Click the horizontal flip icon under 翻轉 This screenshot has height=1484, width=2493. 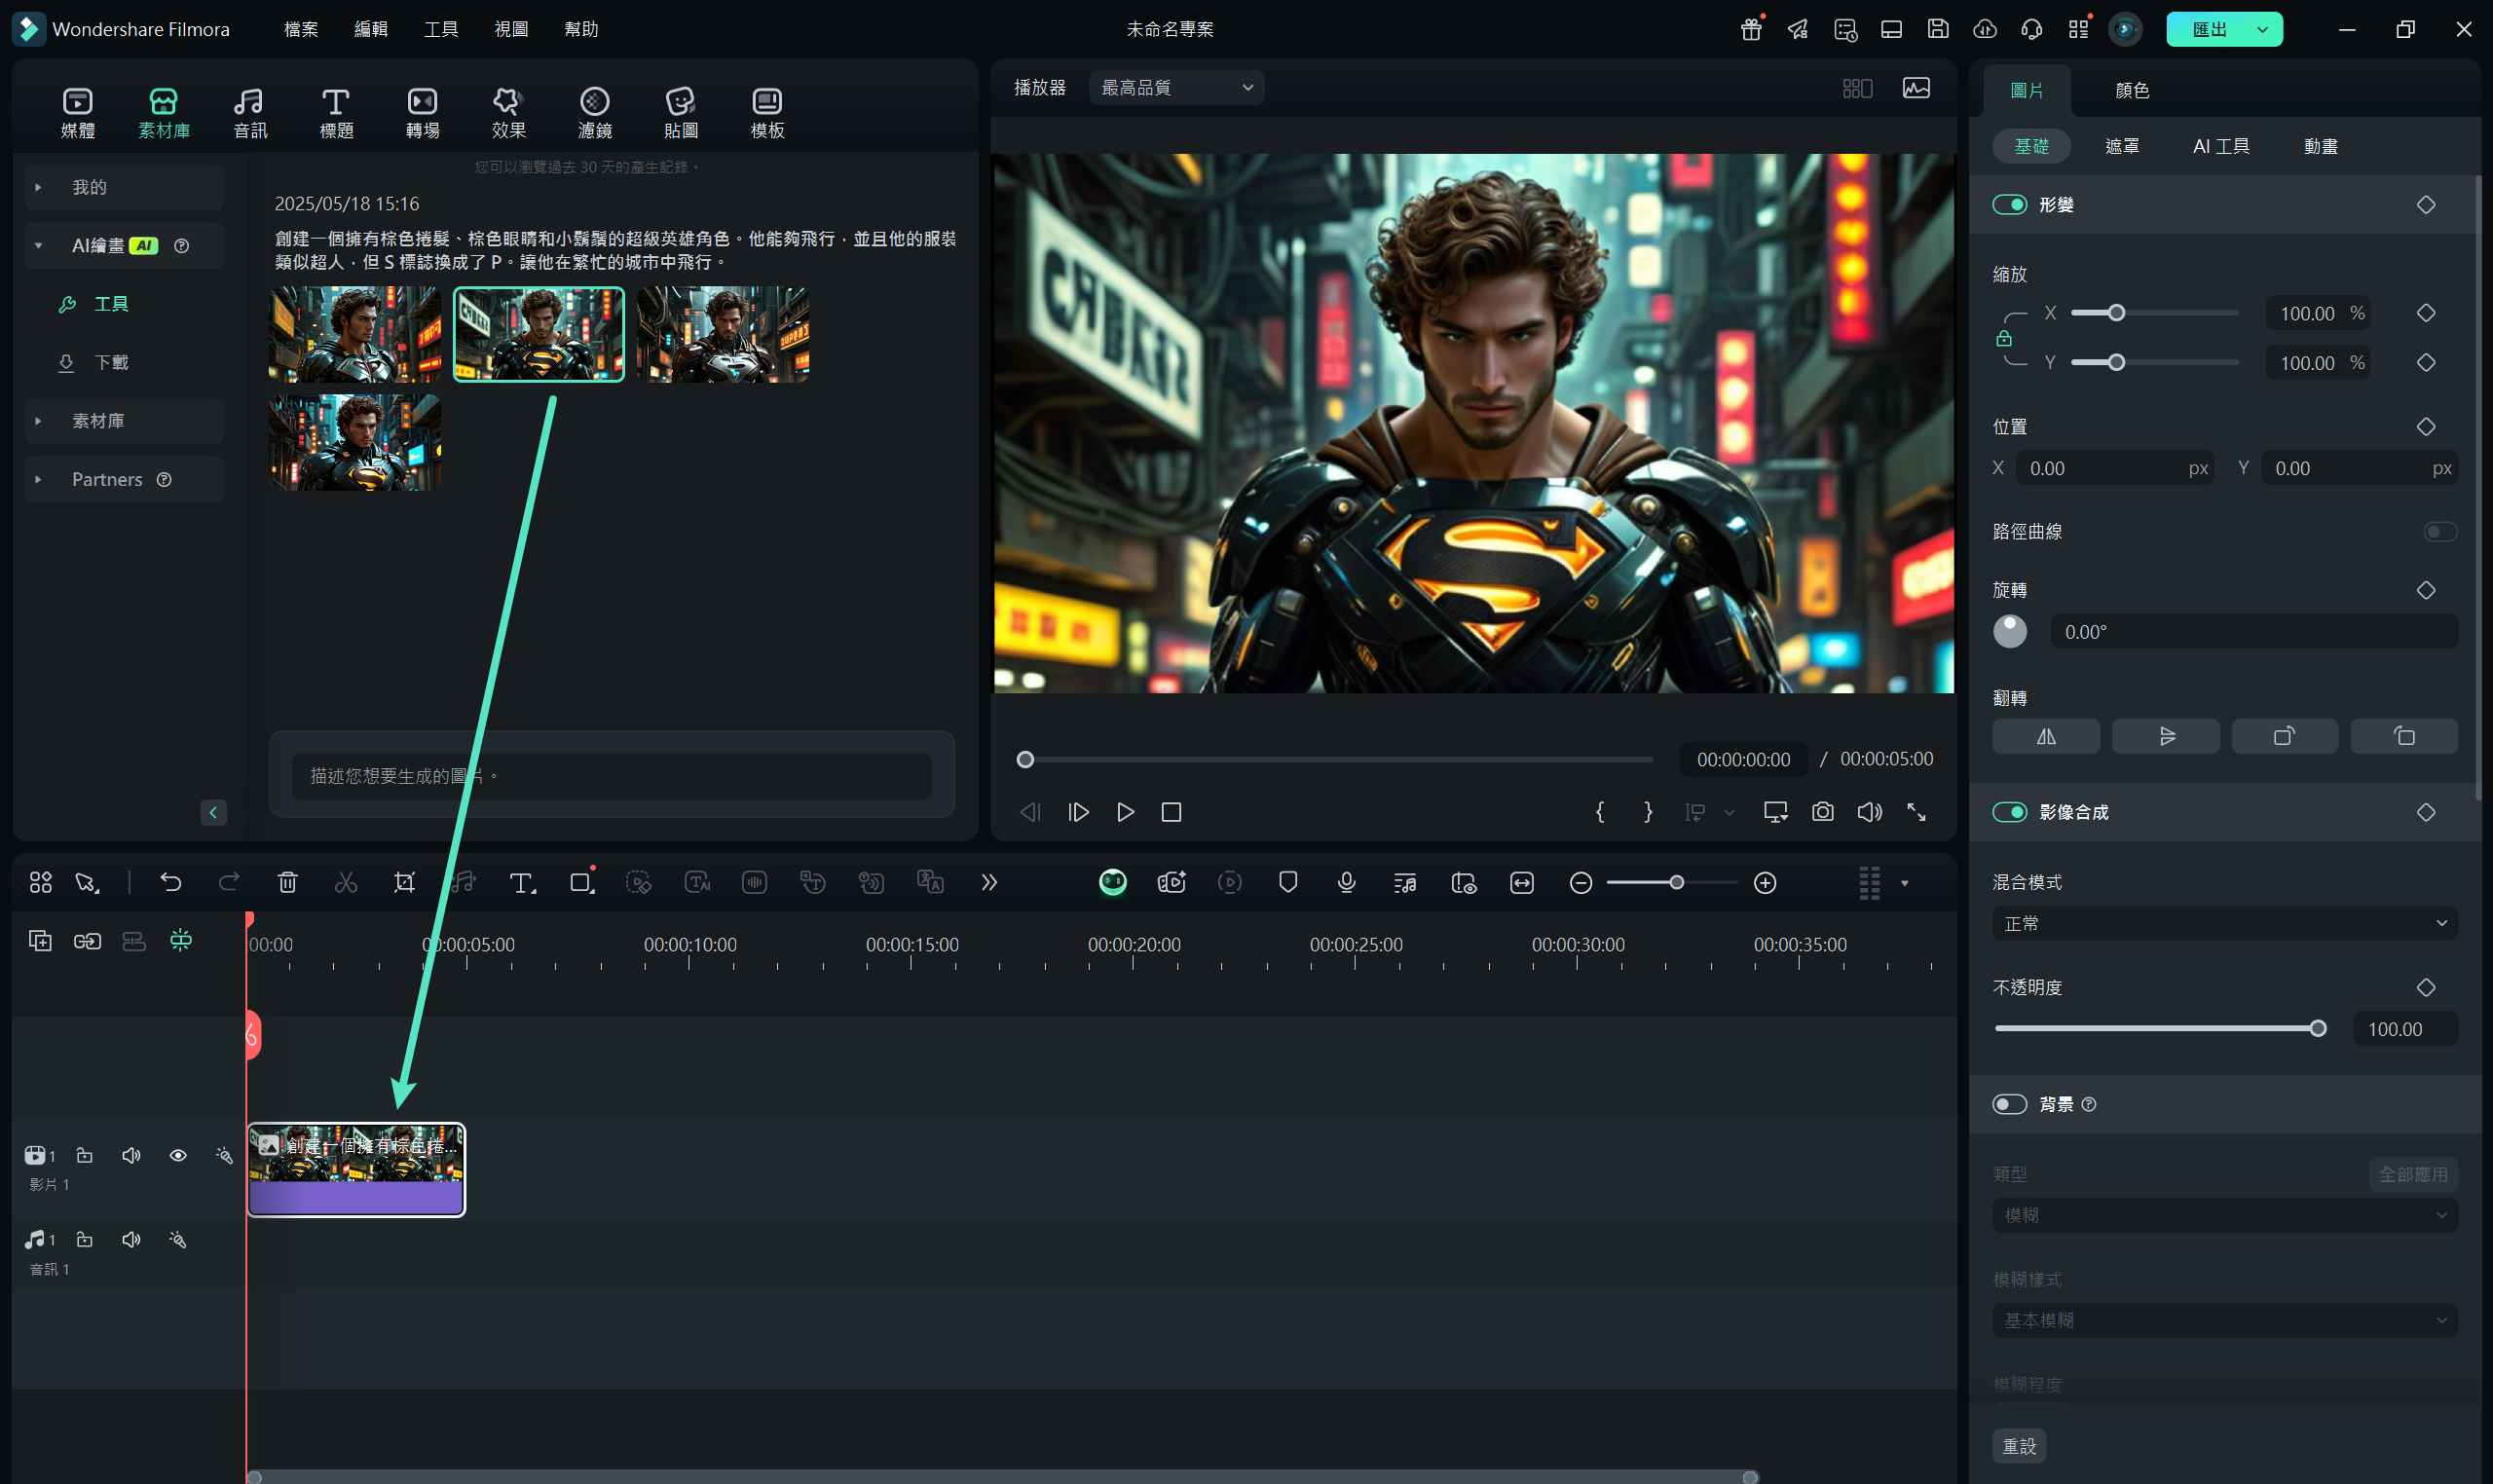[2045, 737]
